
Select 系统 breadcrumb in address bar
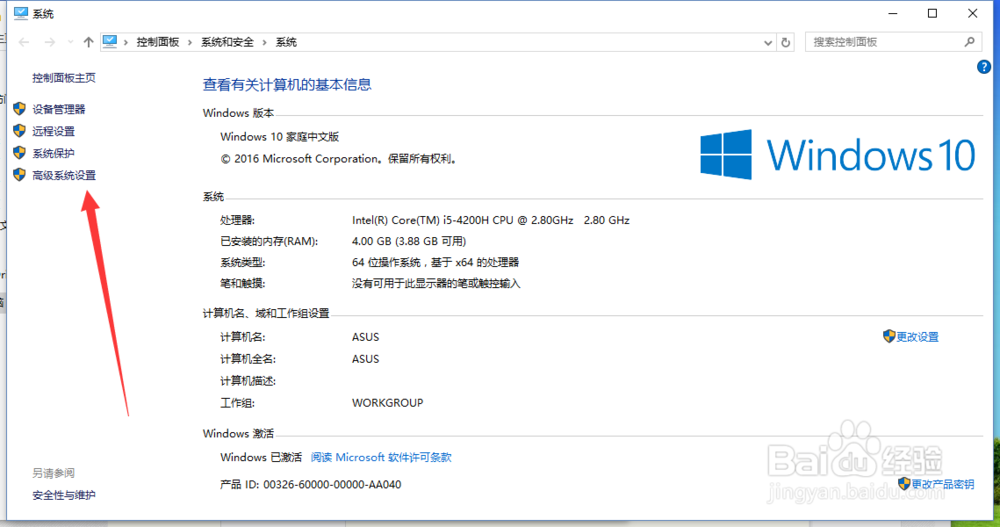click(x=286, y=42)
